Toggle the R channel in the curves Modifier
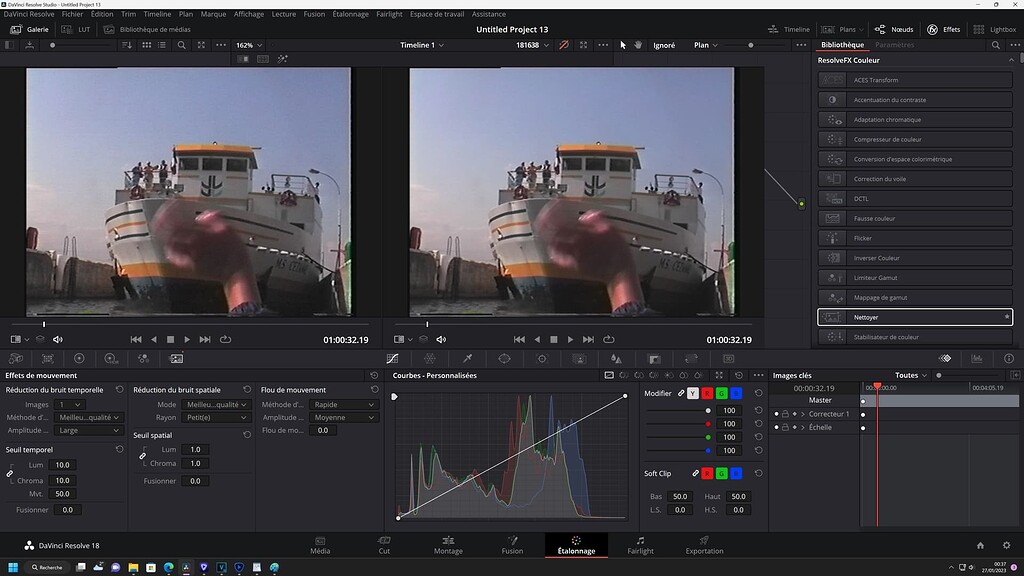1024x576 pixels. pos(708,393)
